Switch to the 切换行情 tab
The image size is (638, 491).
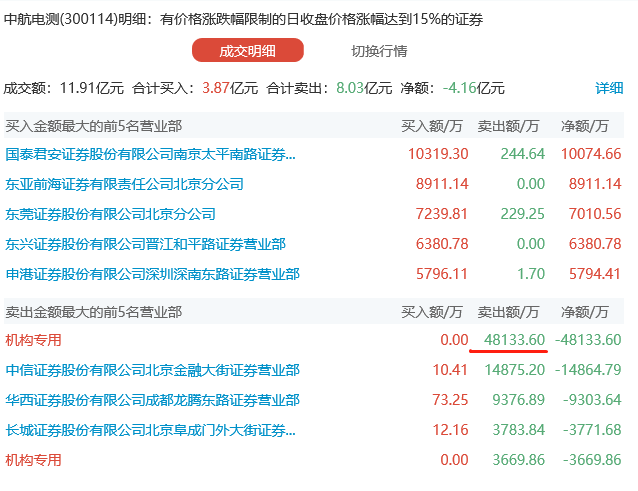point(379,51)
